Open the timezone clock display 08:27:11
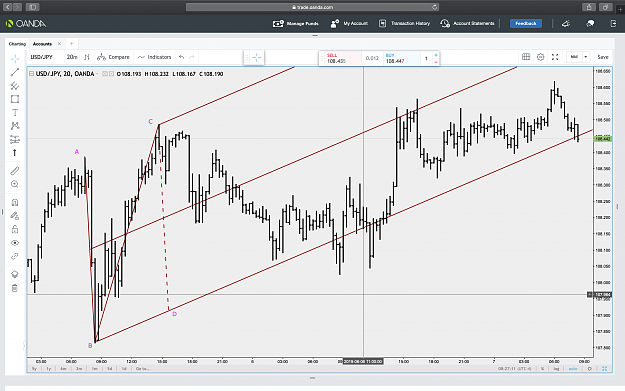 pos(515,369)
